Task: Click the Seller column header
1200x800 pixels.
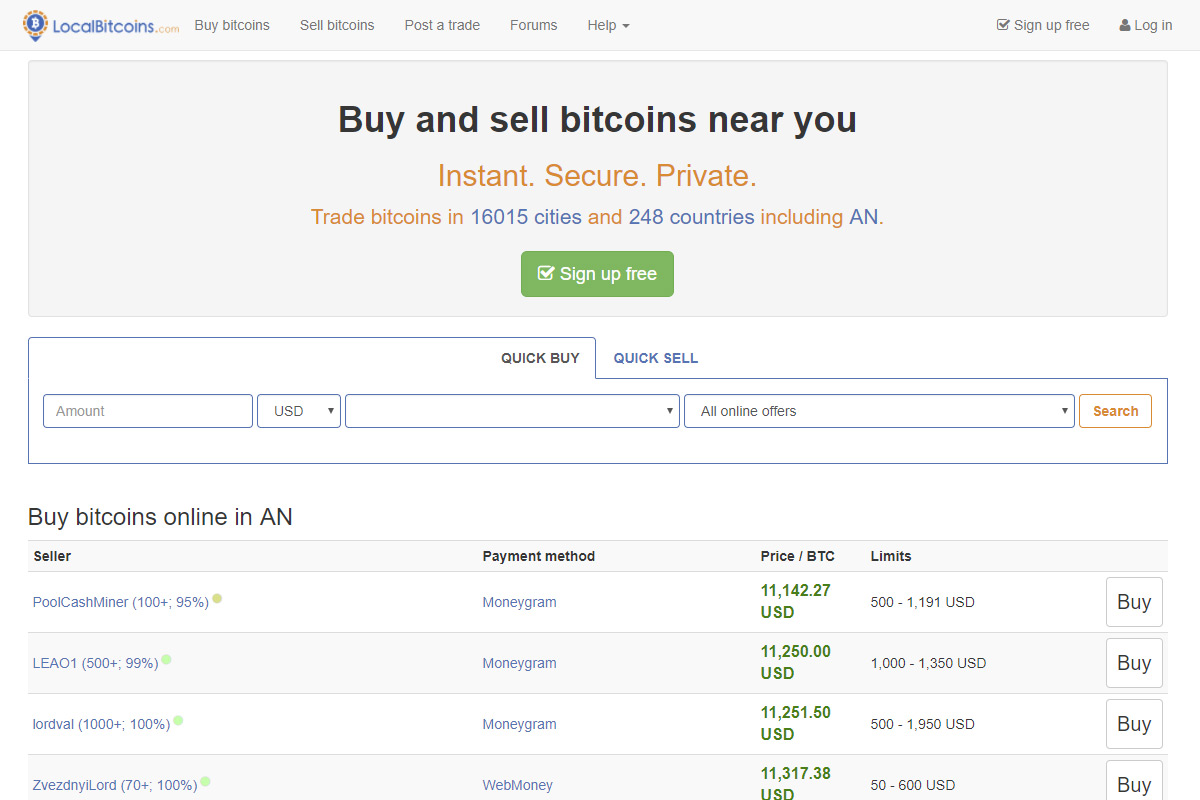Action: (x=52, y=556)
